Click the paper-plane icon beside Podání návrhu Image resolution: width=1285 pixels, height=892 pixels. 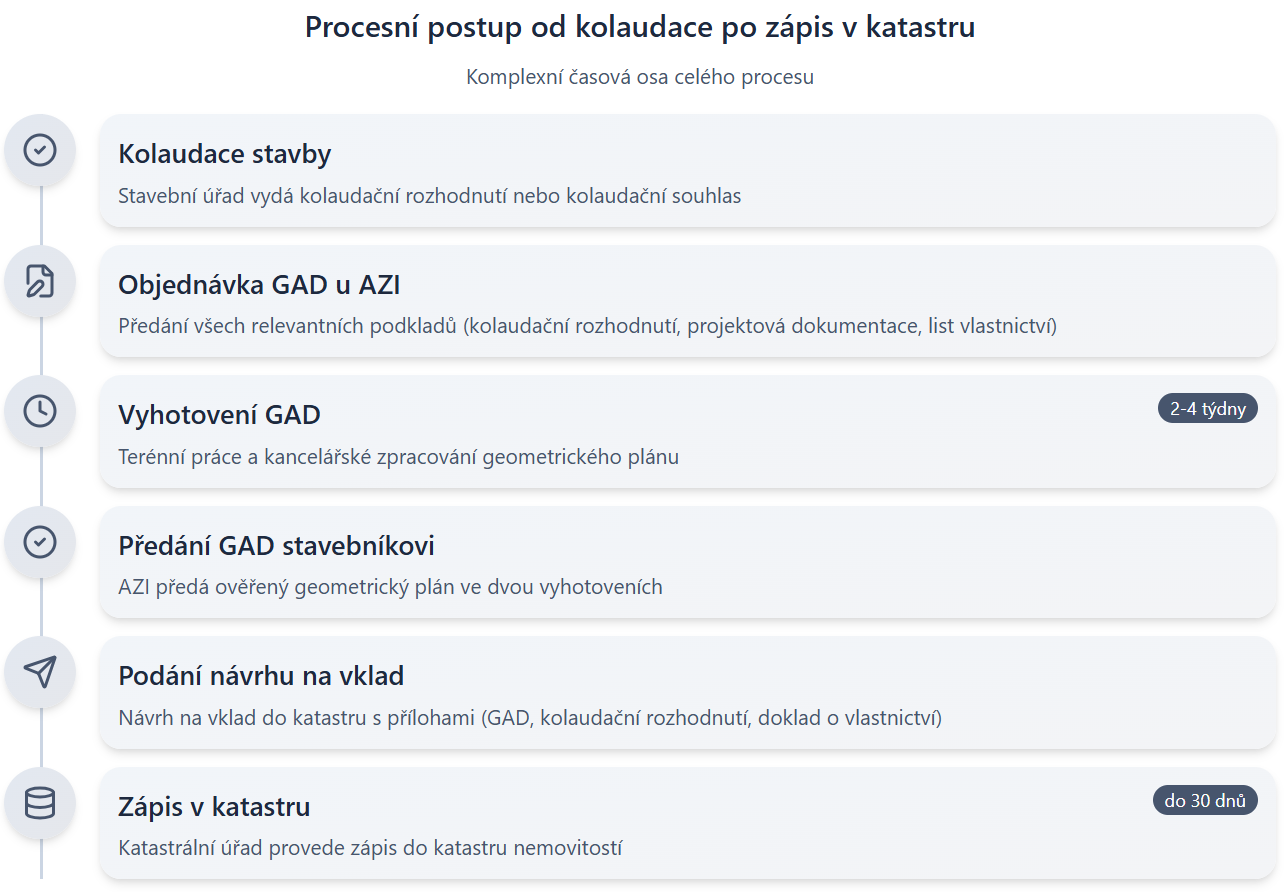[40, 673]
